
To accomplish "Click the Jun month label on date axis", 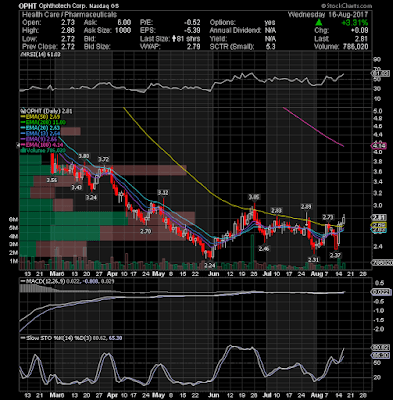I will (x=213, y=274).
